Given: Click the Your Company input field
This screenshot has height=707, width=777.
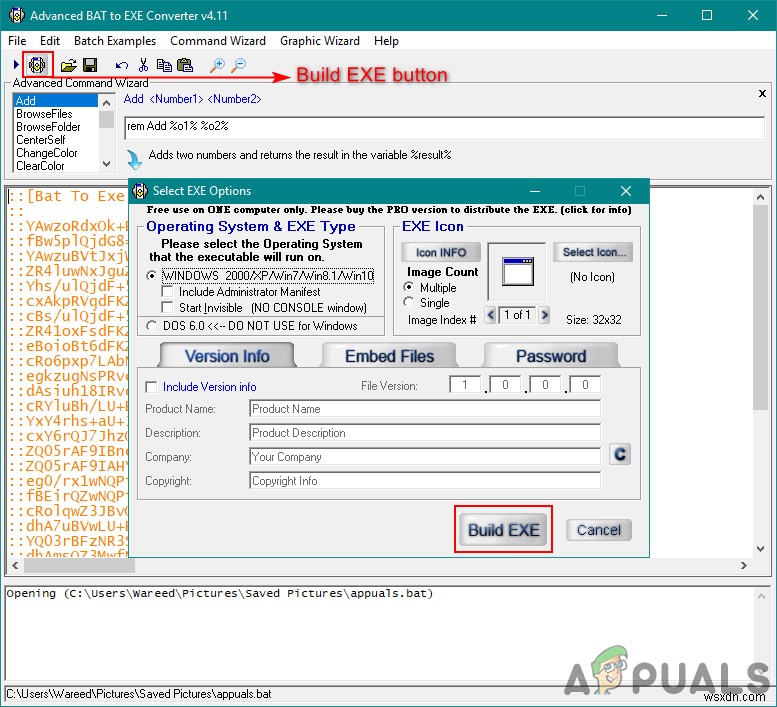Looking at the screenshot, I should pyautogui.click(x=425, y=456).
